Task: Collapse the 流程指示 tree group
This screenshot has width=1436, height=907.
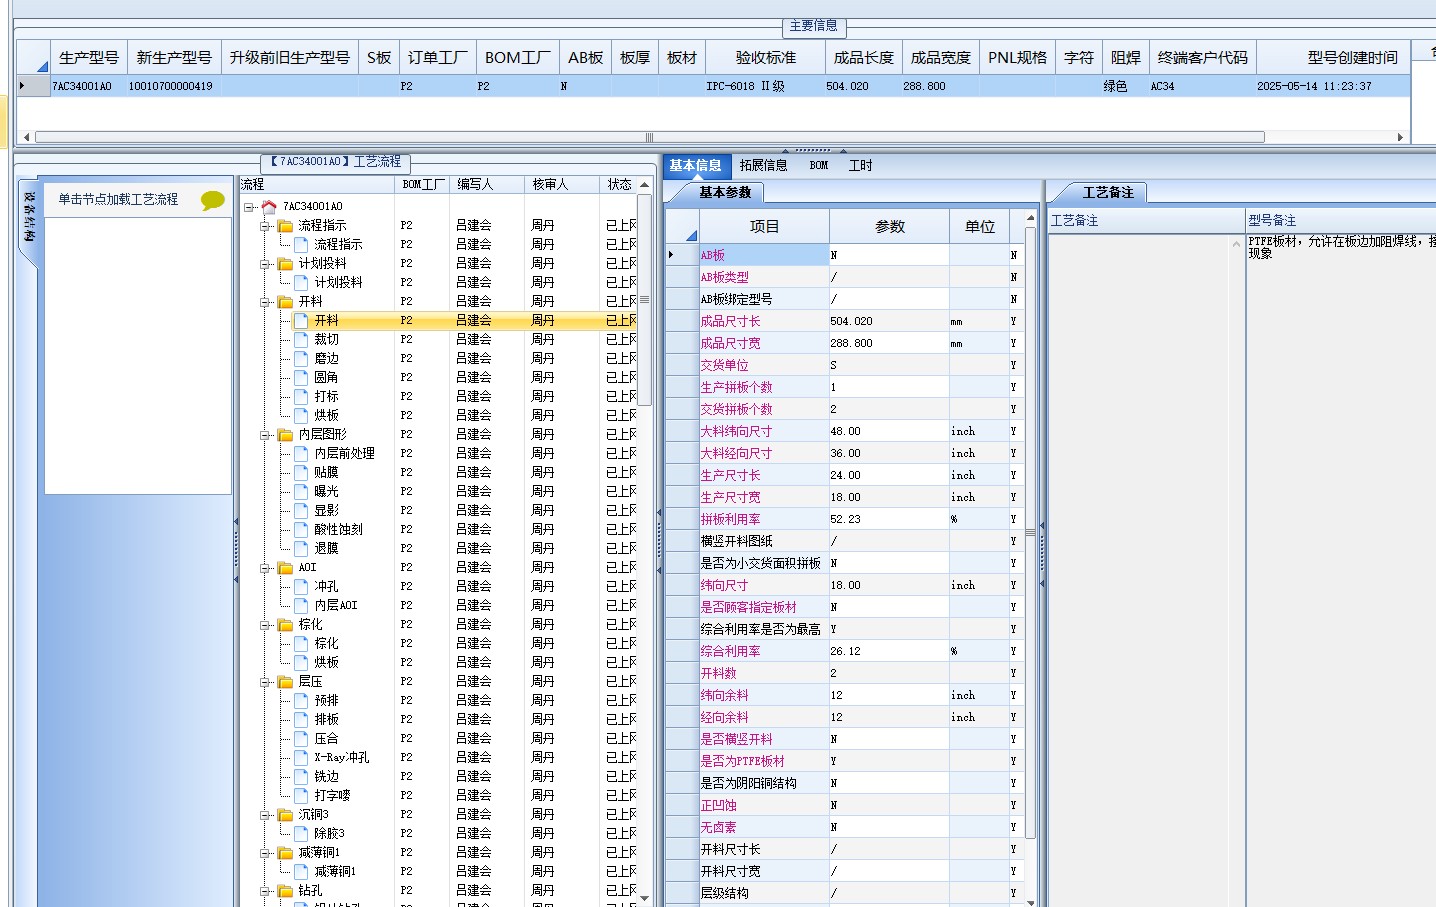Action: click(x=265, y=226)
